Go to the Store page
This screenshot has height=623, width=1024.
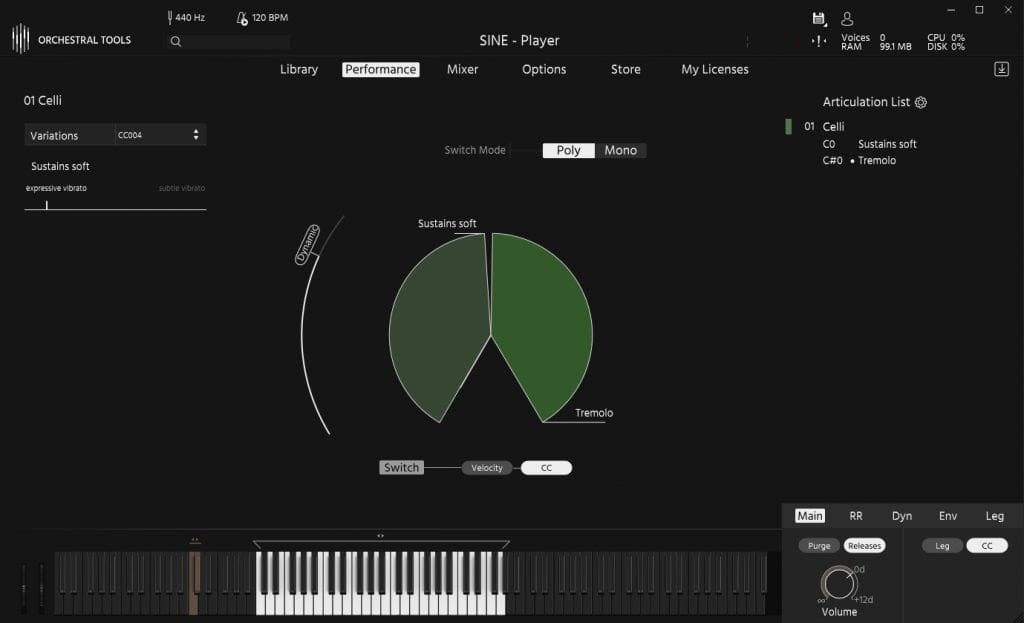tap(625, 69)
